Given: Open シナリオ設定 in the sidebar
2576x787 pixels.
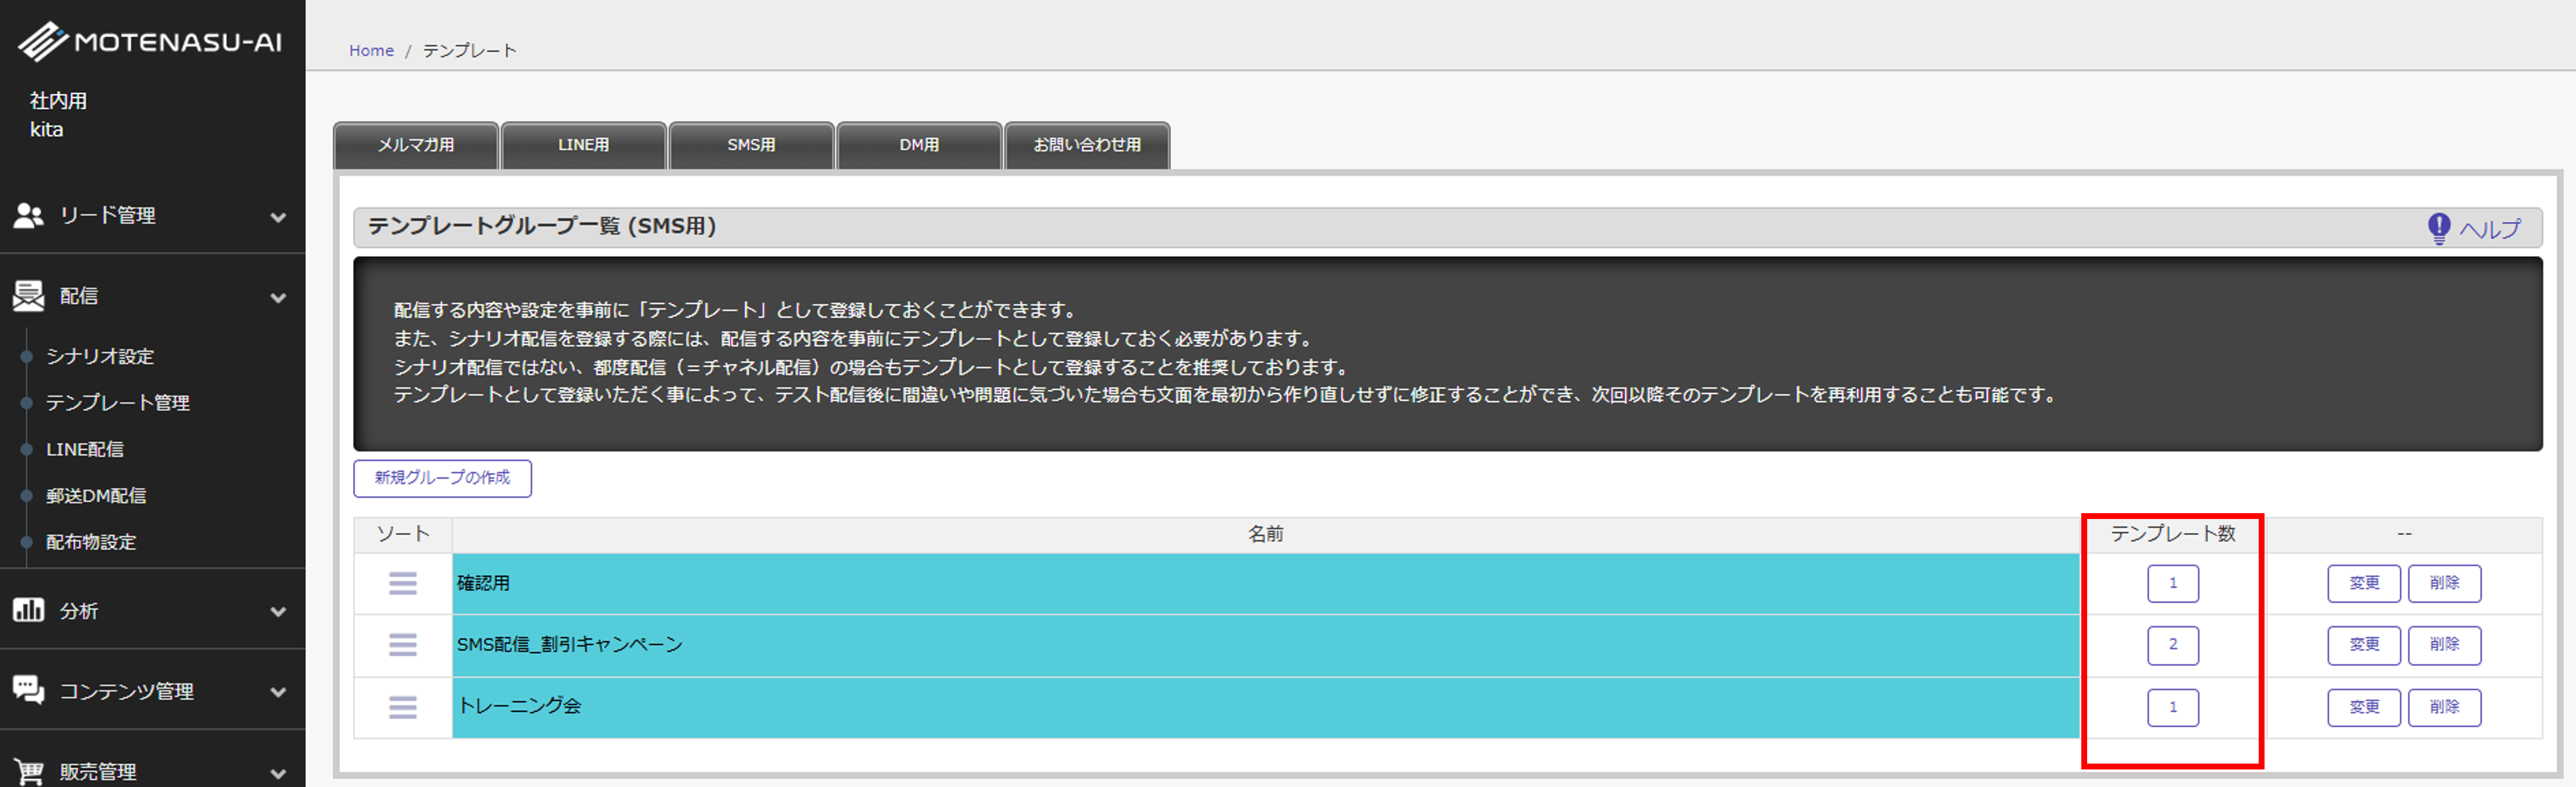Looking at the screenshot, I should (x=100, y=356).
